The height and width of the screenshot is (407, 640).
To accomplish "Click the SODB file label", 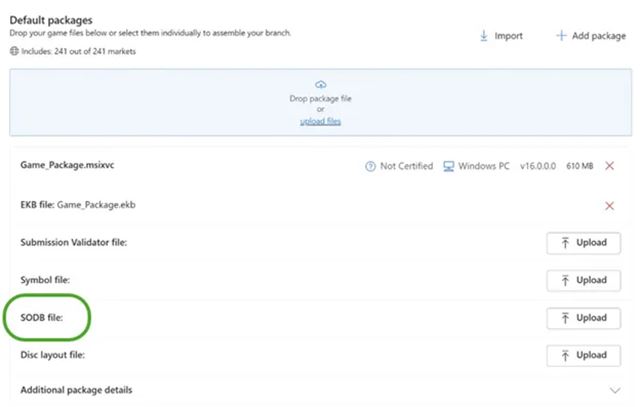I will point(42,318).
